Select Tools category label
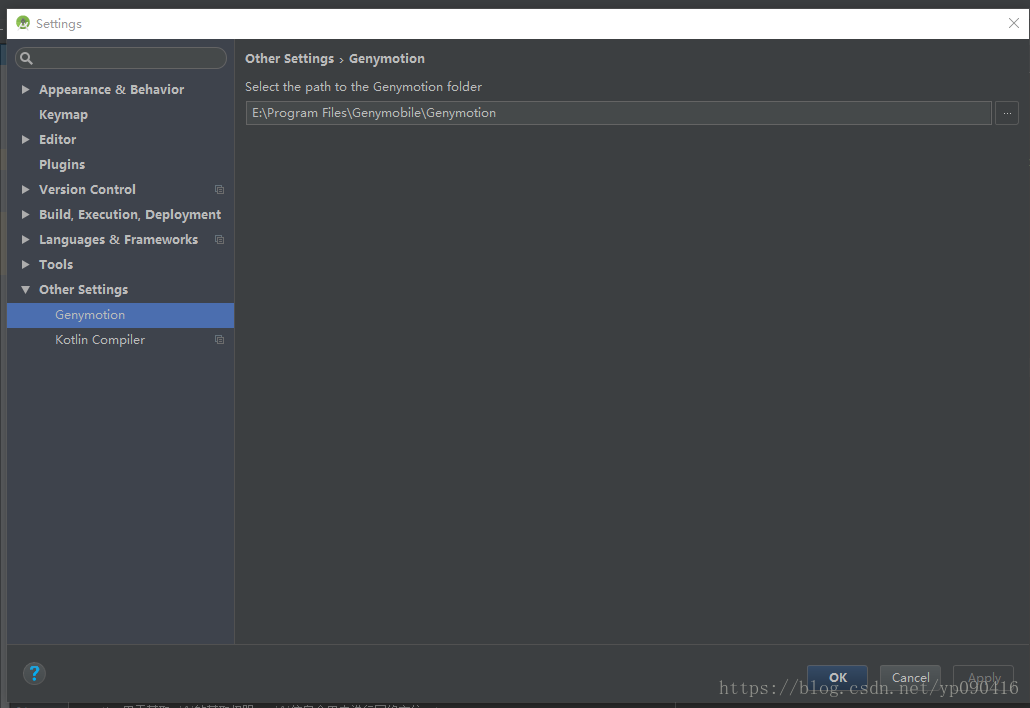Viewport: 1030px width, 708px height. tap(56, 265)
